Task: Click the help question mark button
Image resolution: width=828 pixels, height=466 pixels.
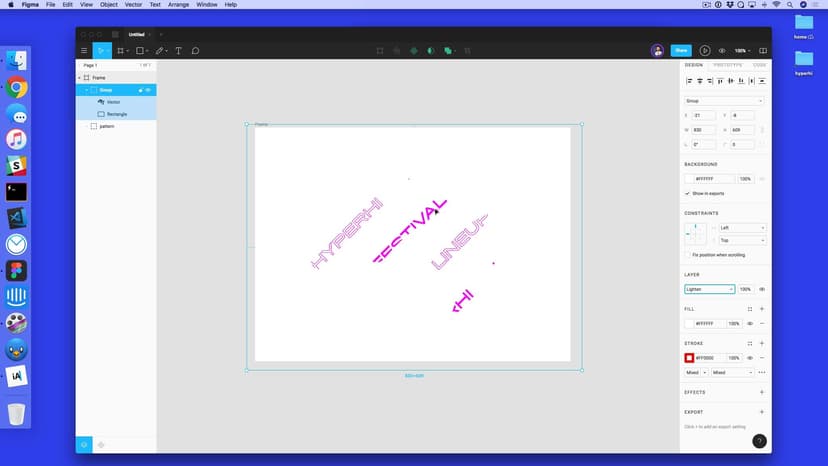Action: pyautogui.click(x=759, y=440)
